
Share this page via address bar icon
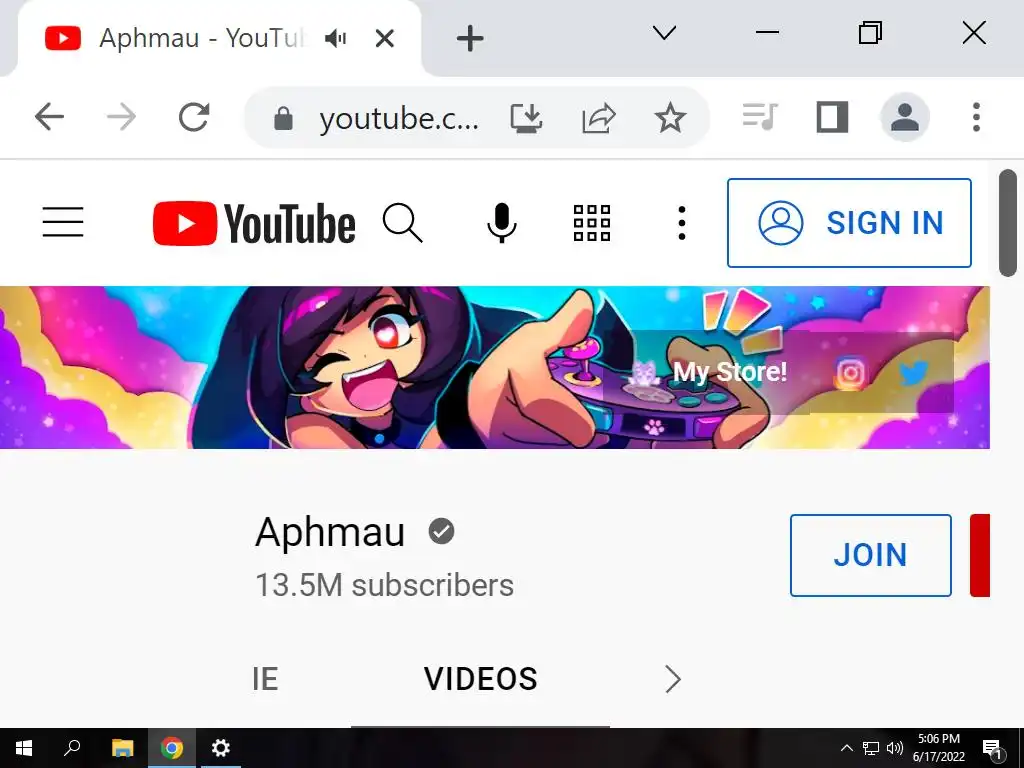pyautogui.click(x=599, y=118)
